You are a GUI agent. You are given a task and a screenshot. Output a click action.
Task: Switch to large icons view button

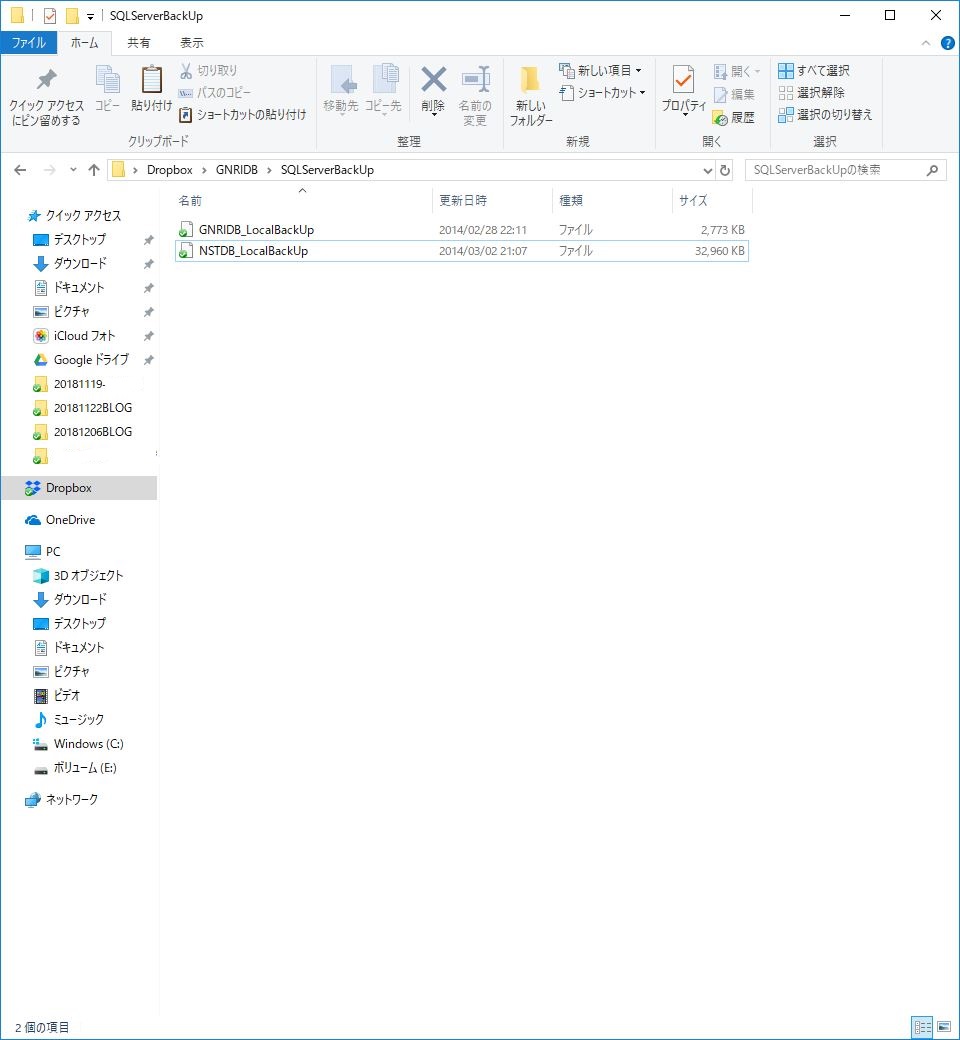(x=943, y=1027)
